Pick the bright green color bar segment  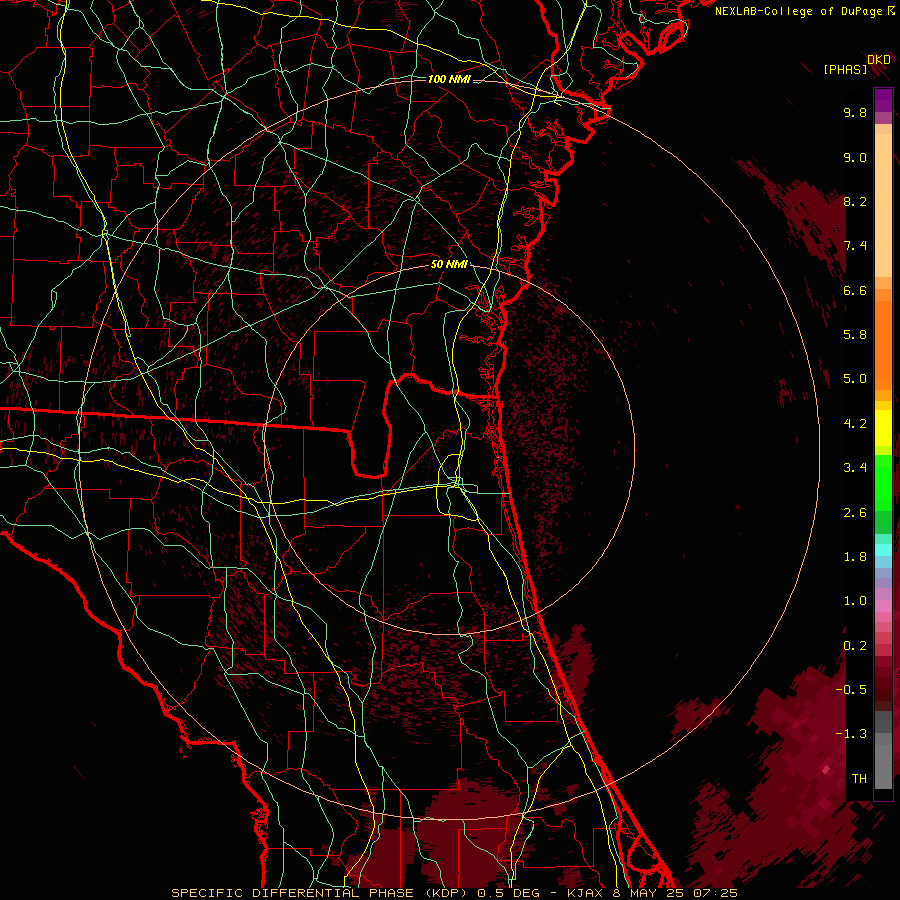tap(883, 482)
